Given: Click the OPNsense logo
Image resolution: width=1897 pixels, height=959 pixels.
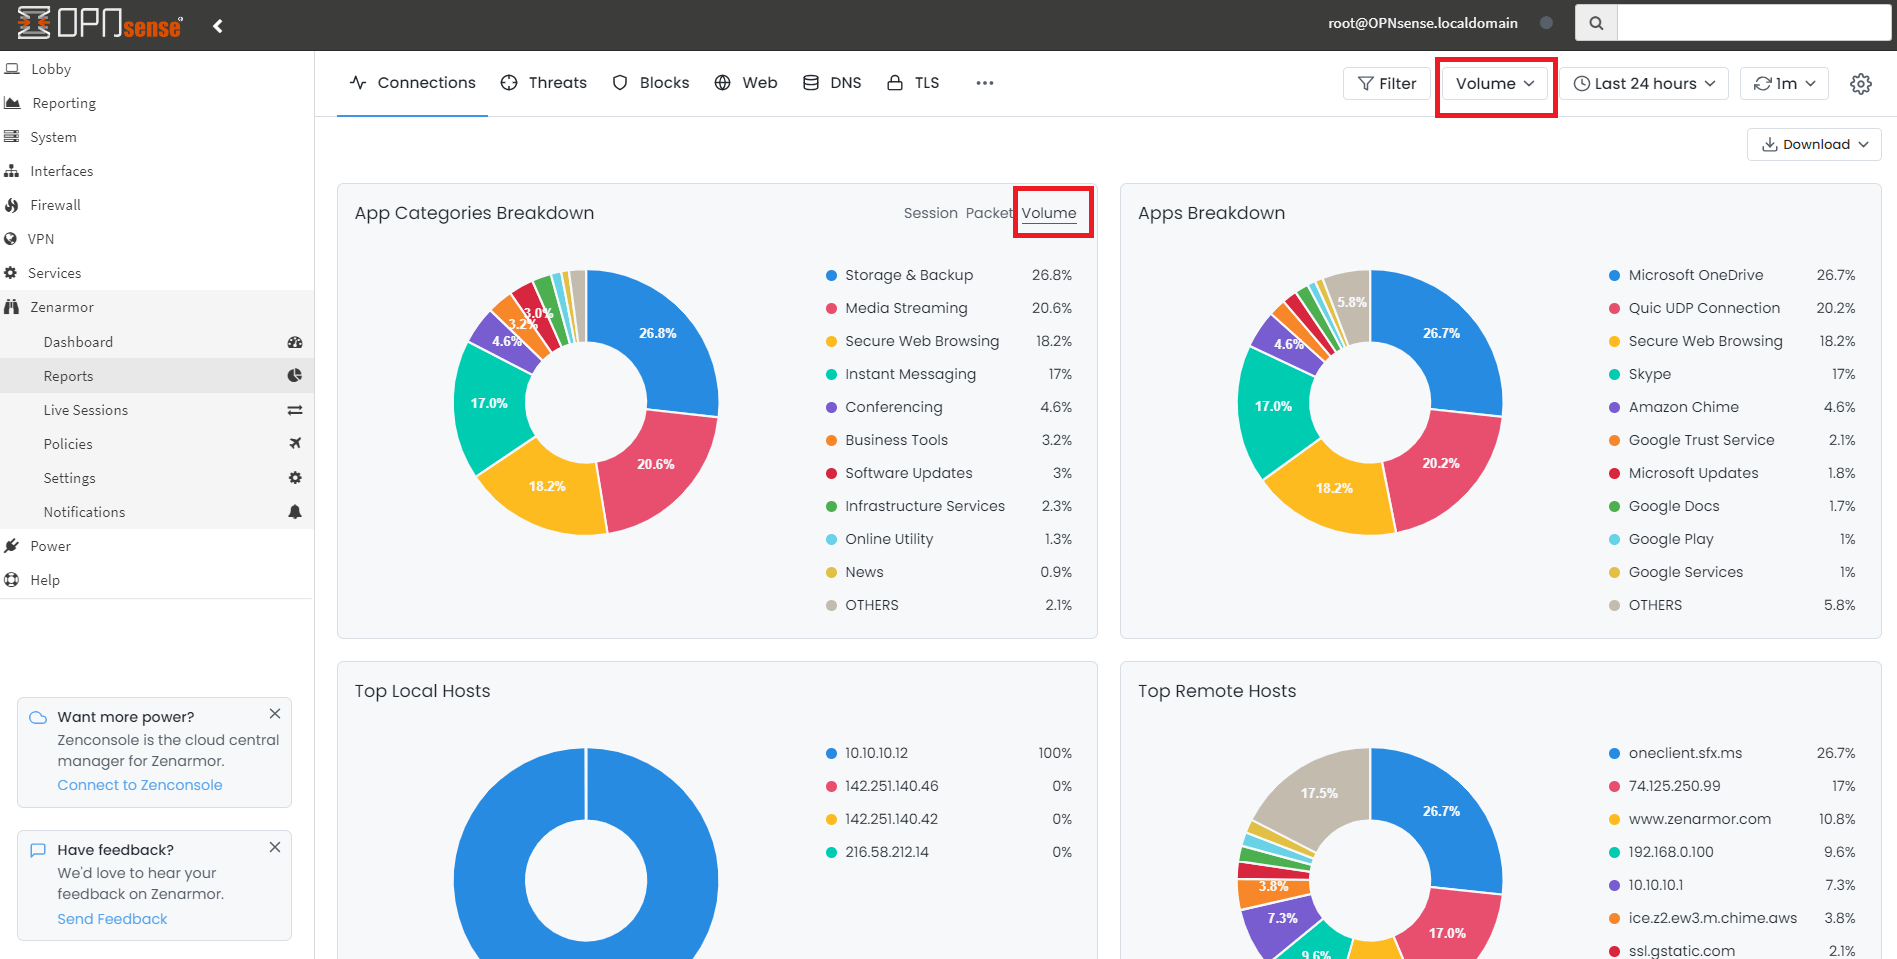Looking at the screenshot, I should (x=100, y=23).
